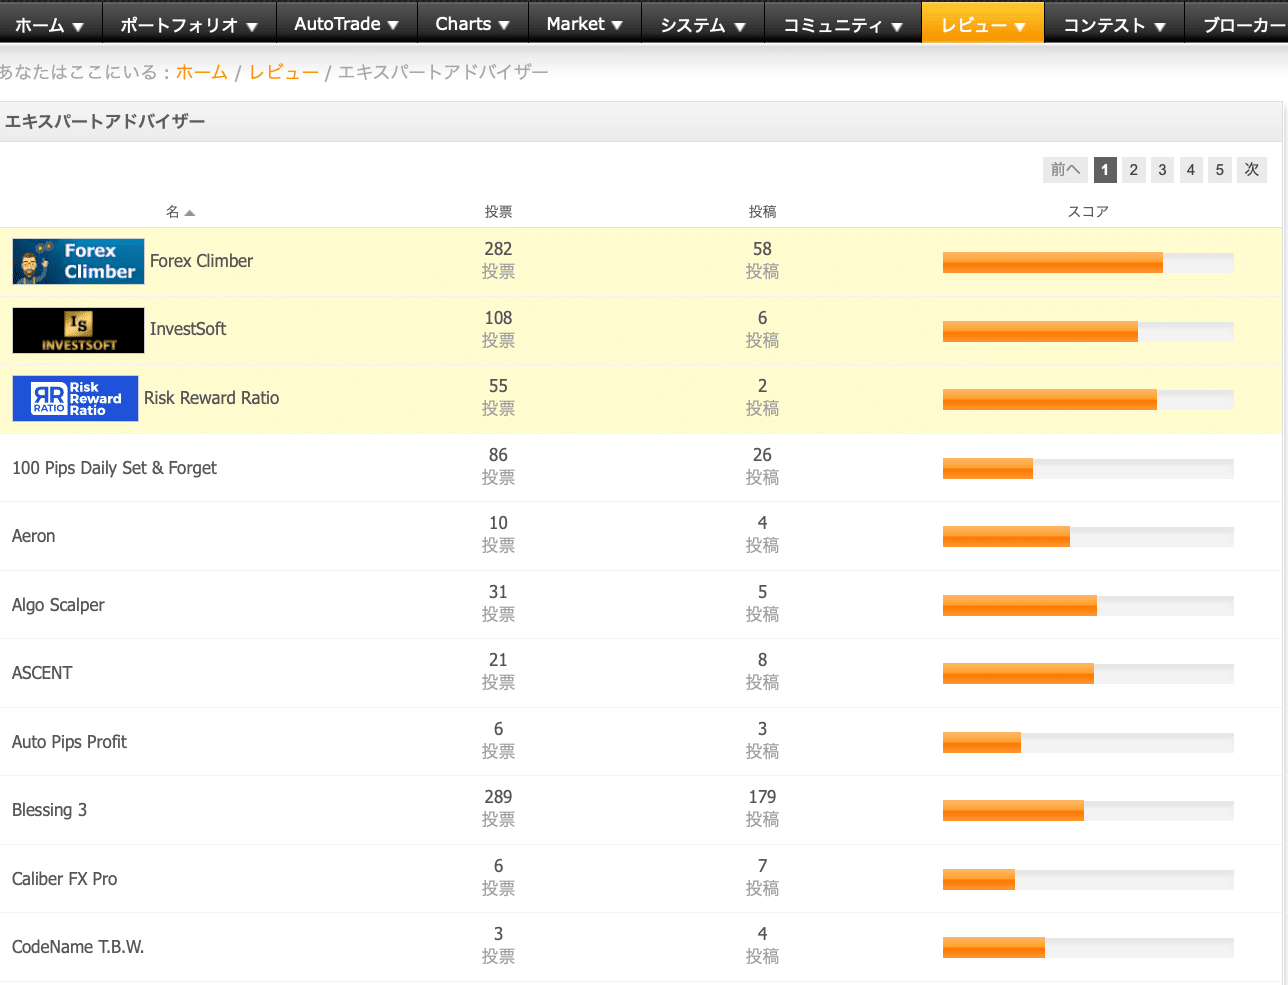Click the 282 votes count for Forex Climber
Image resolution: width=1288 pixels, height=985 pixels.
pyautogui.click(x=498, y=249)
